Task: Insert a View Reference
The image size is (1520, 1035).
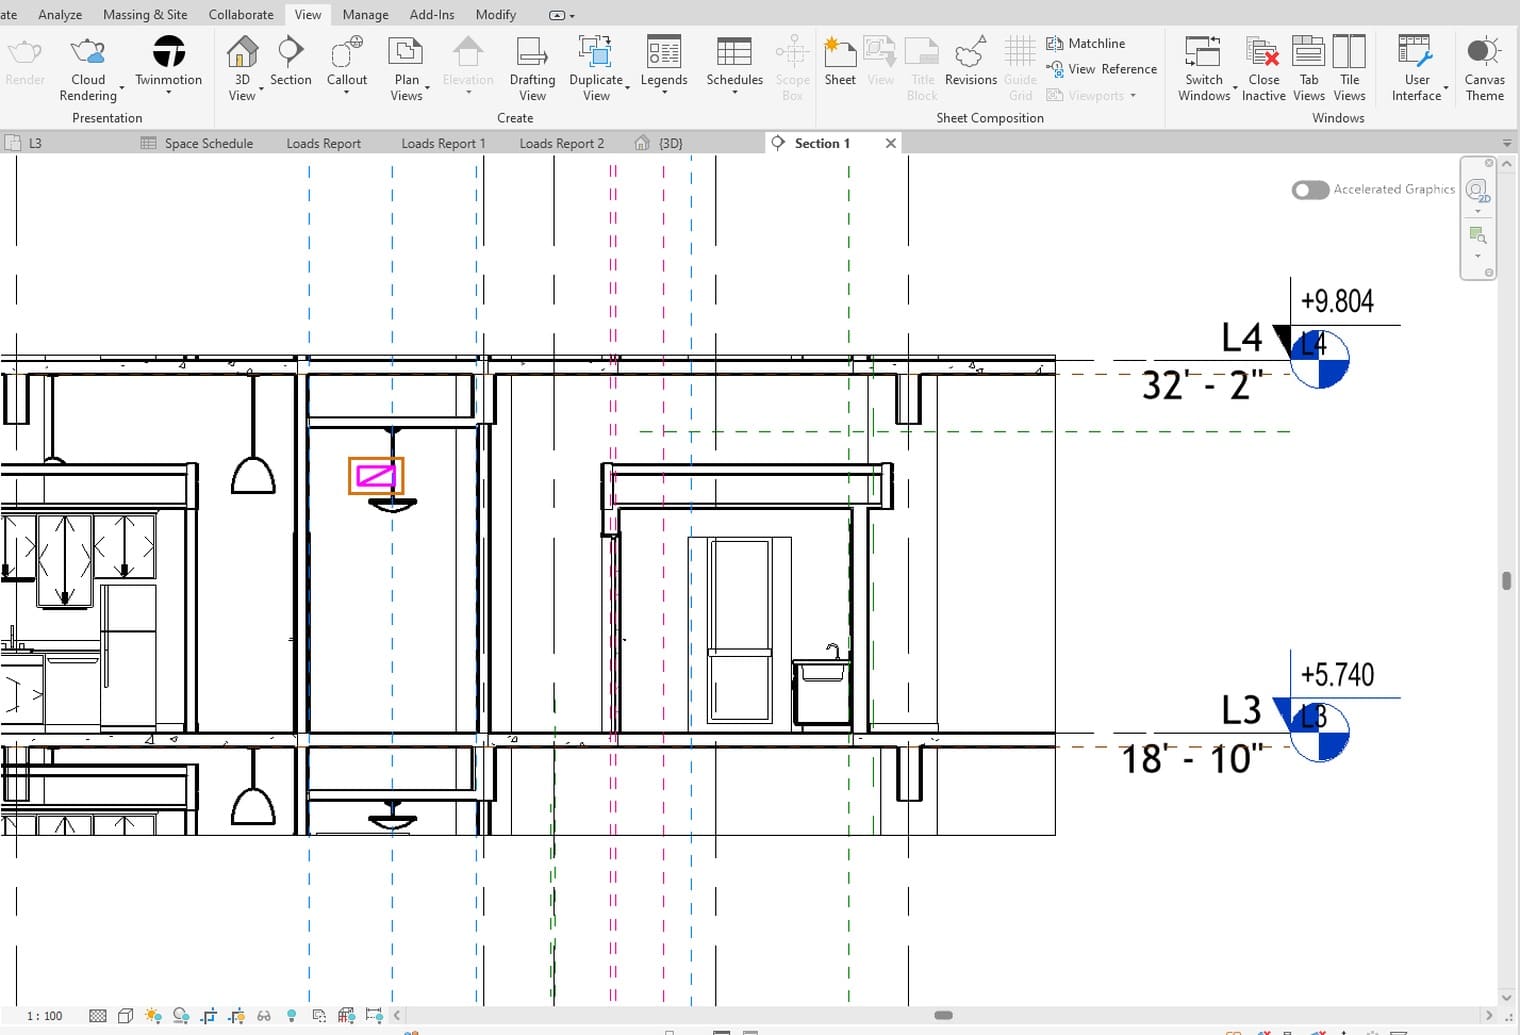Action: (x=1101, y=69)
